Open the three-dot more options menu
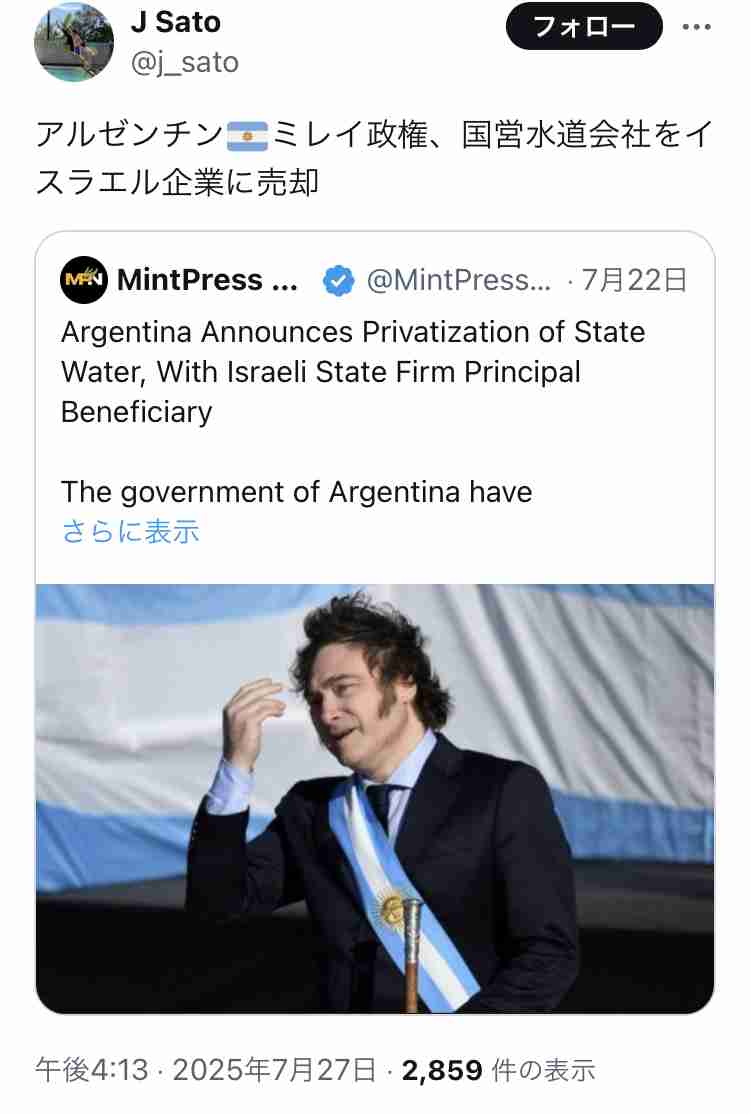 [696, 27]
